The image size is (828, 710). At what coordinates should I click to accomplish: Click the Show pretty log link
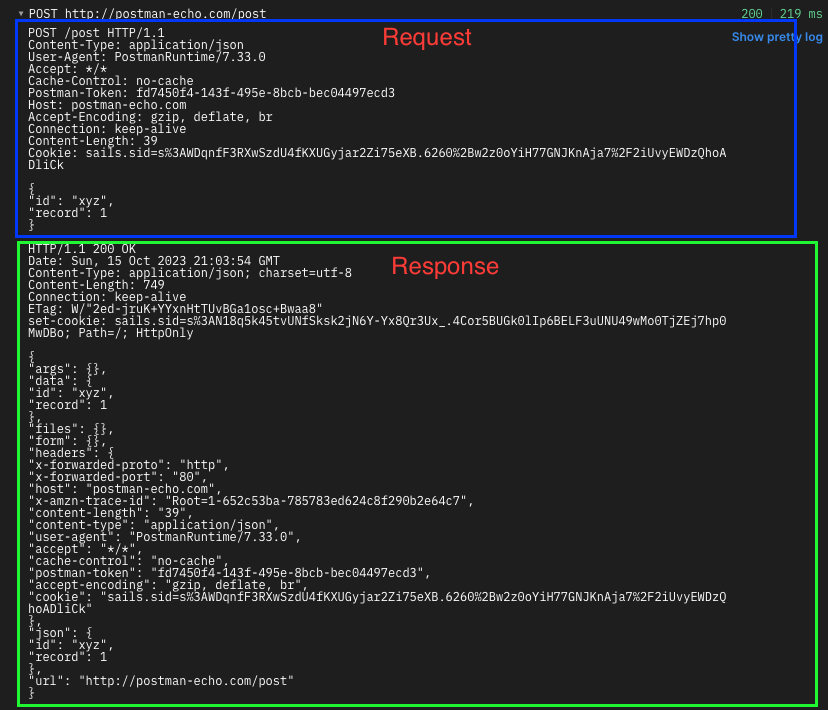click(777, 37)
